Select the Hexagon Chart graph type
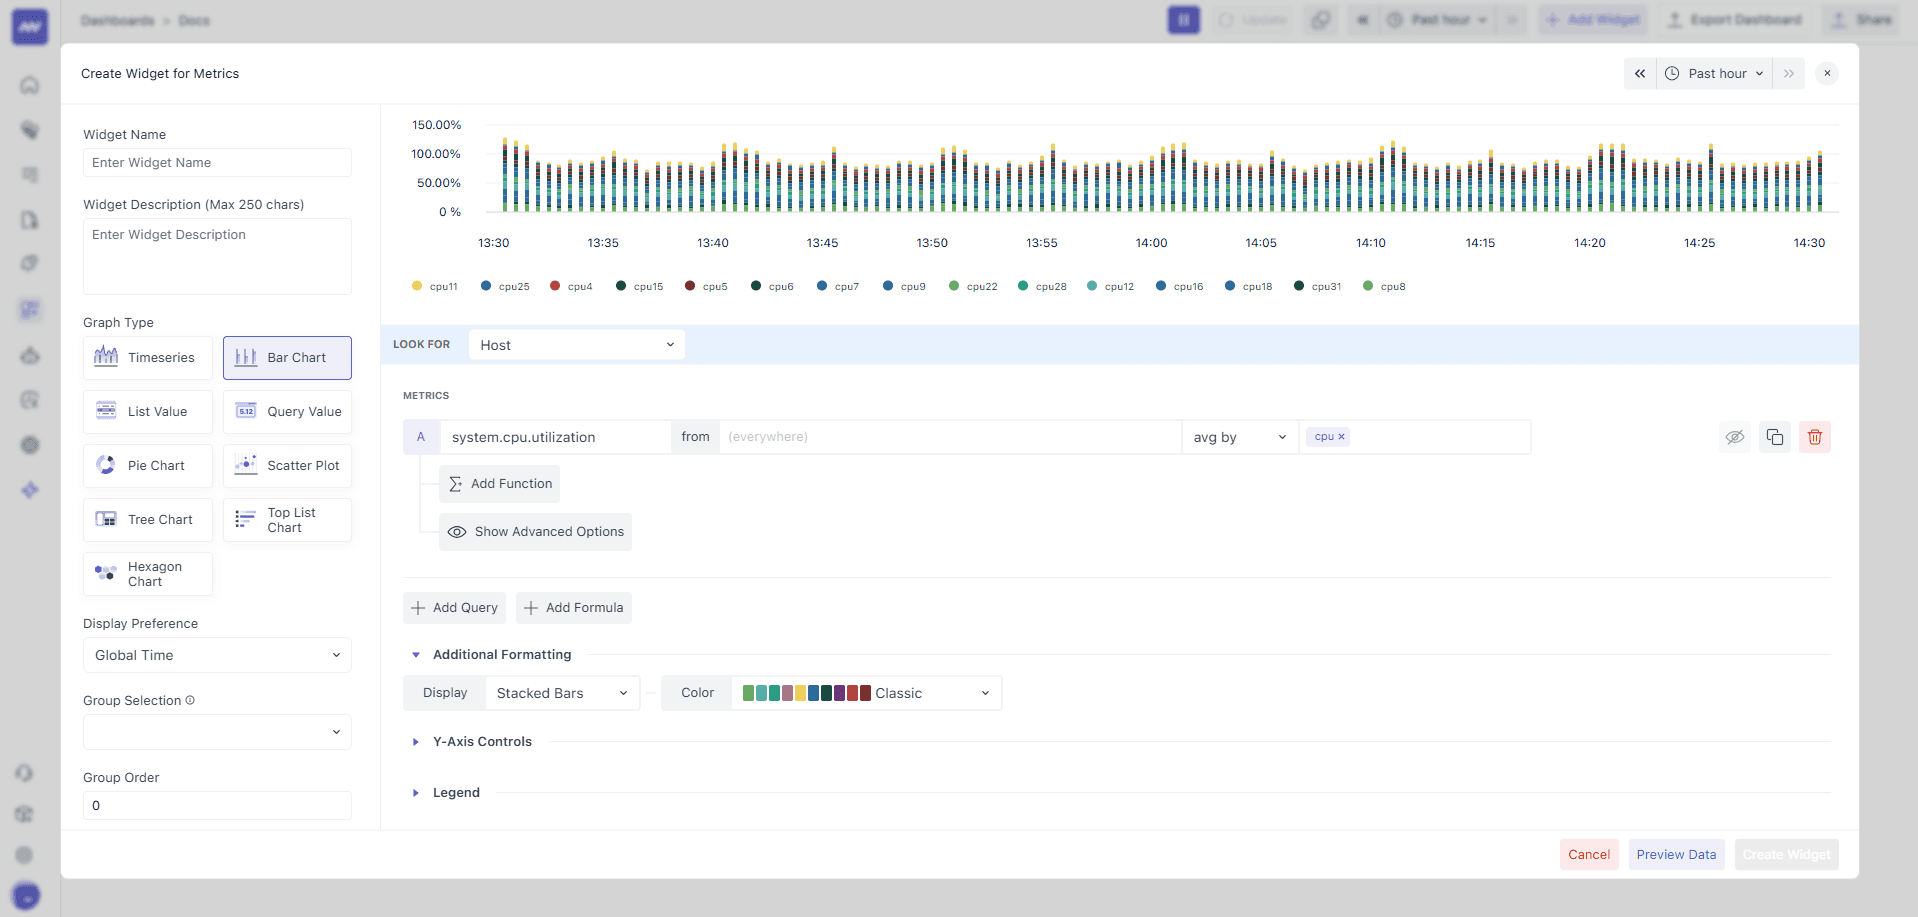Viewport: 1918px width, 917px height. click(x=147, y=573)
